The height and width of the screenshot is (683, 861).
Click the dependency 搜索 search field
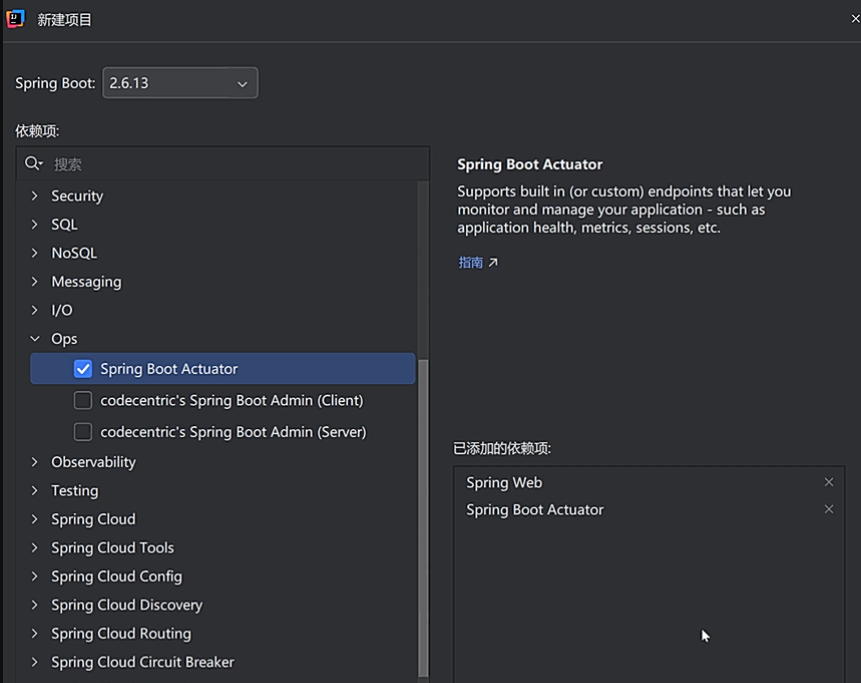pos(222,164)
